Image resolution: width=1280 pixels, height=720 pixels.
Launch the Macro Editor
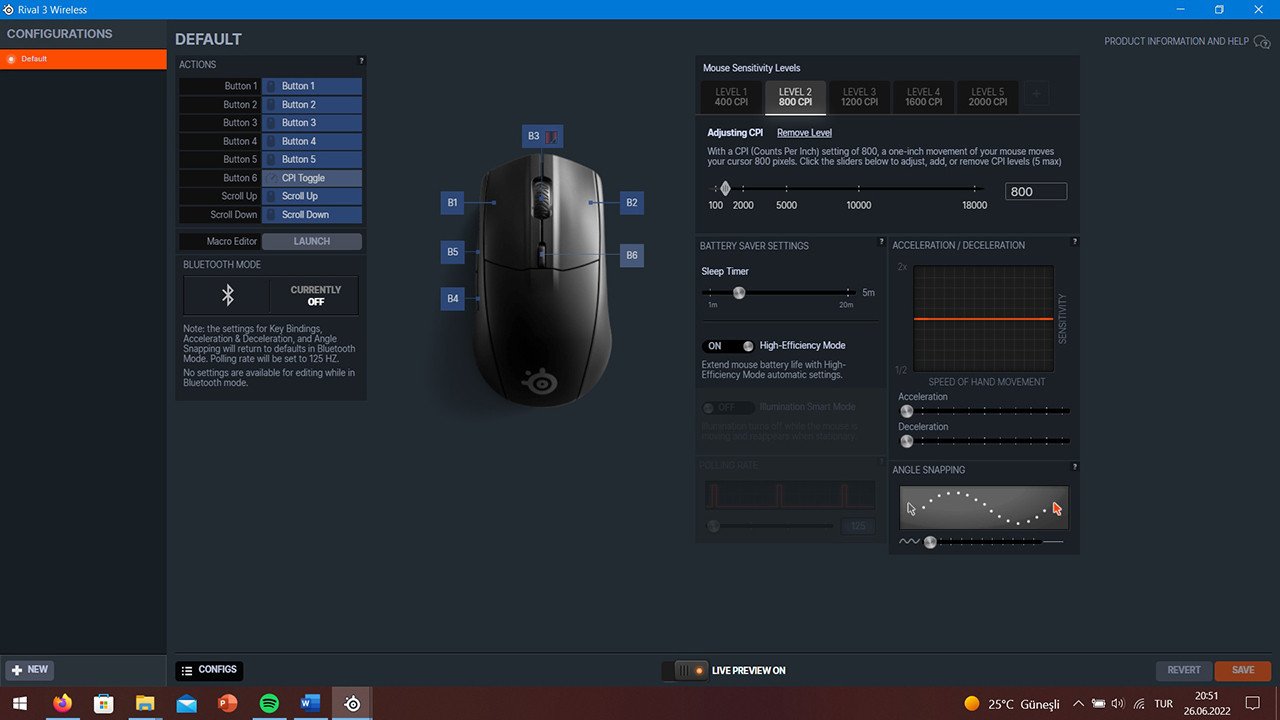click(x=311, y=241)
